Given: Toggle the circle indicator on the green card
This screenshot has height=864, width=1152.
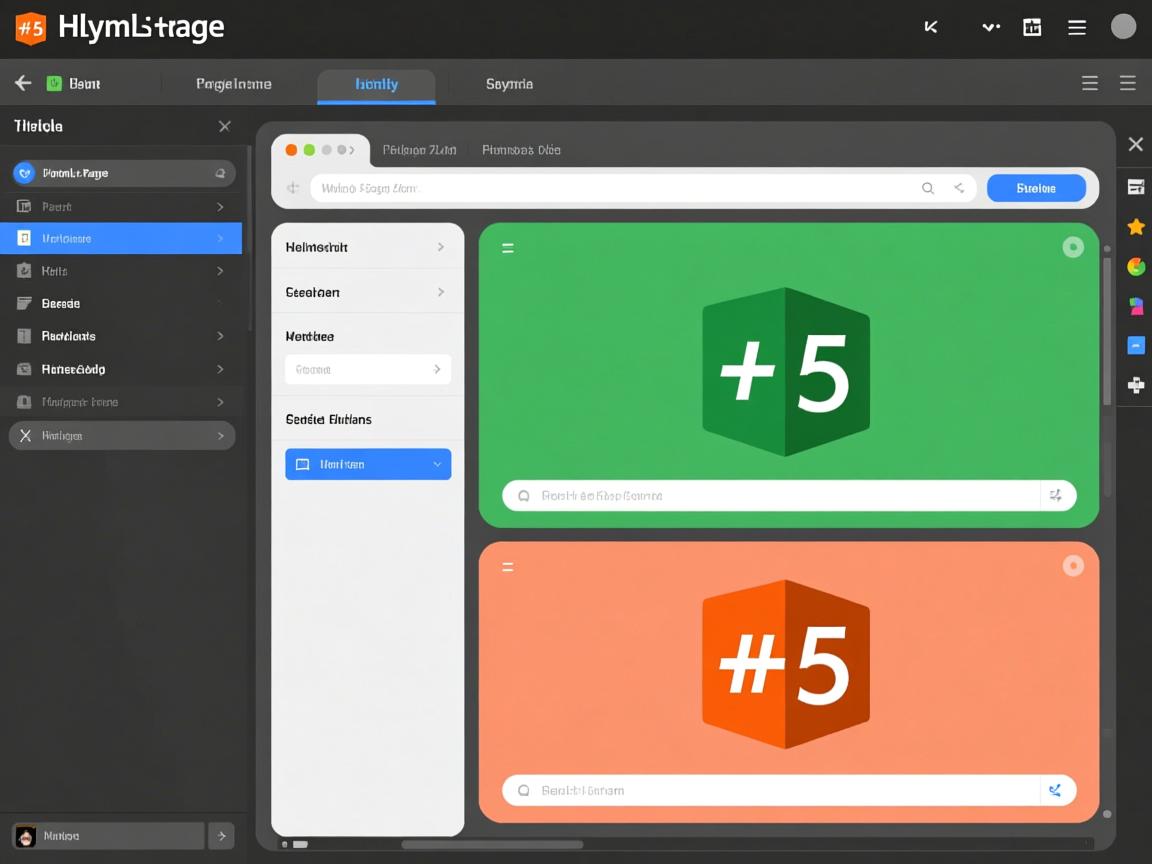Looking at the screenshot, I should point(1073,247).
